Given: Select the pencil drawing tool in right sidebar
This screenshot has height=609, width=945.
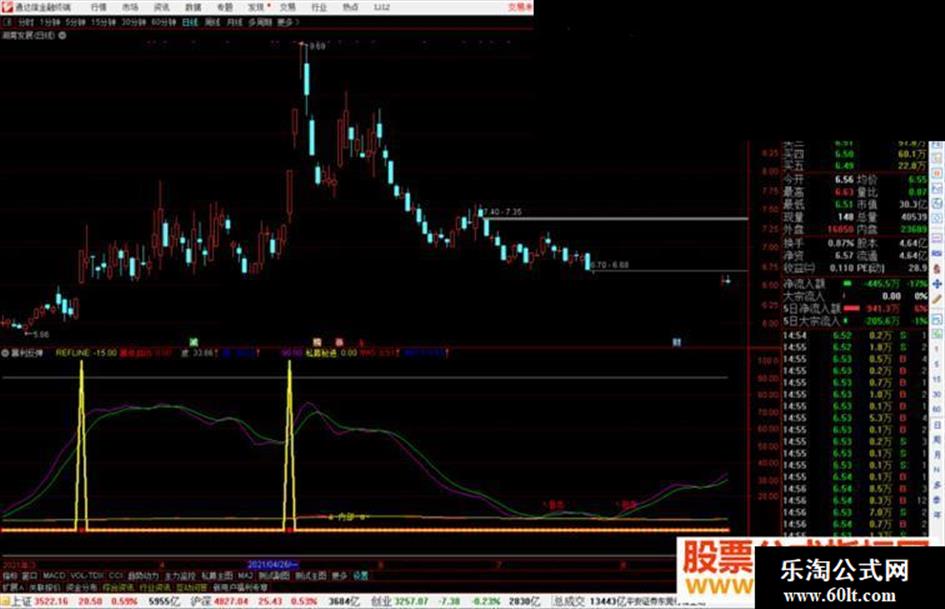Looking at the screenshot, I should [x=937, y=298].
